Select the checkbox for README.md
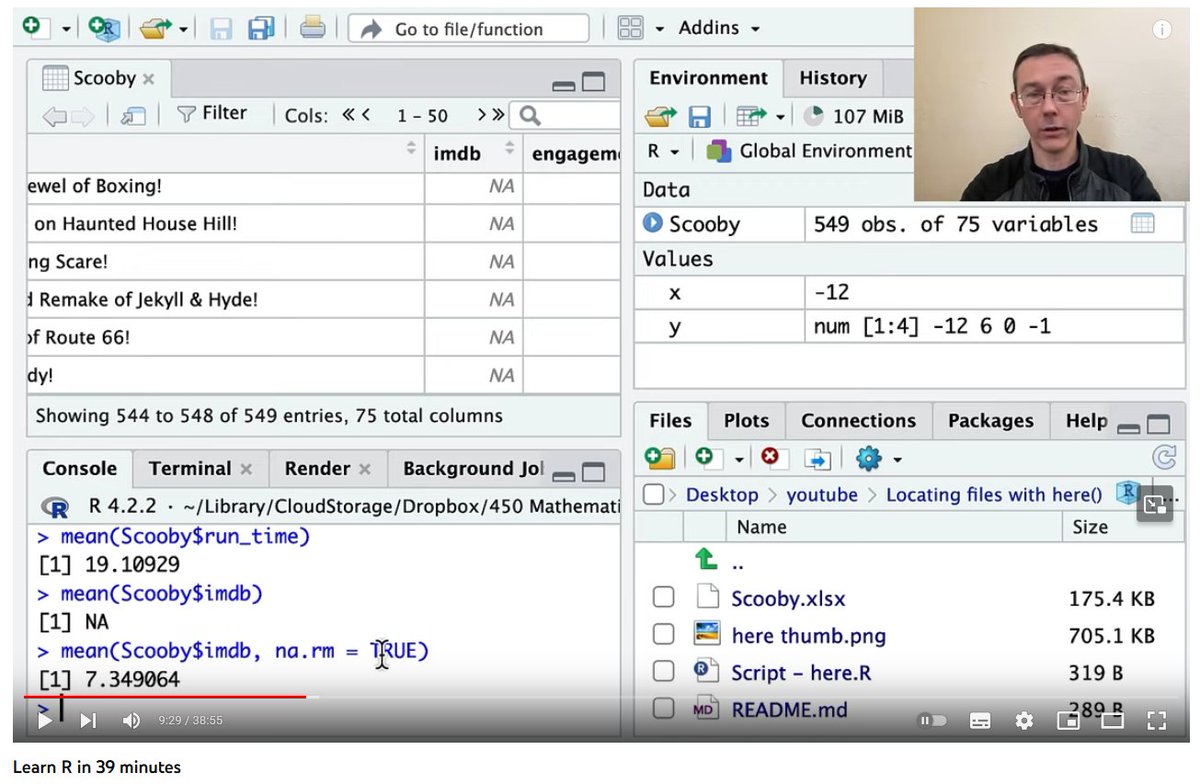Viewport: 1200px width, 784px height. tap(663, 709)
